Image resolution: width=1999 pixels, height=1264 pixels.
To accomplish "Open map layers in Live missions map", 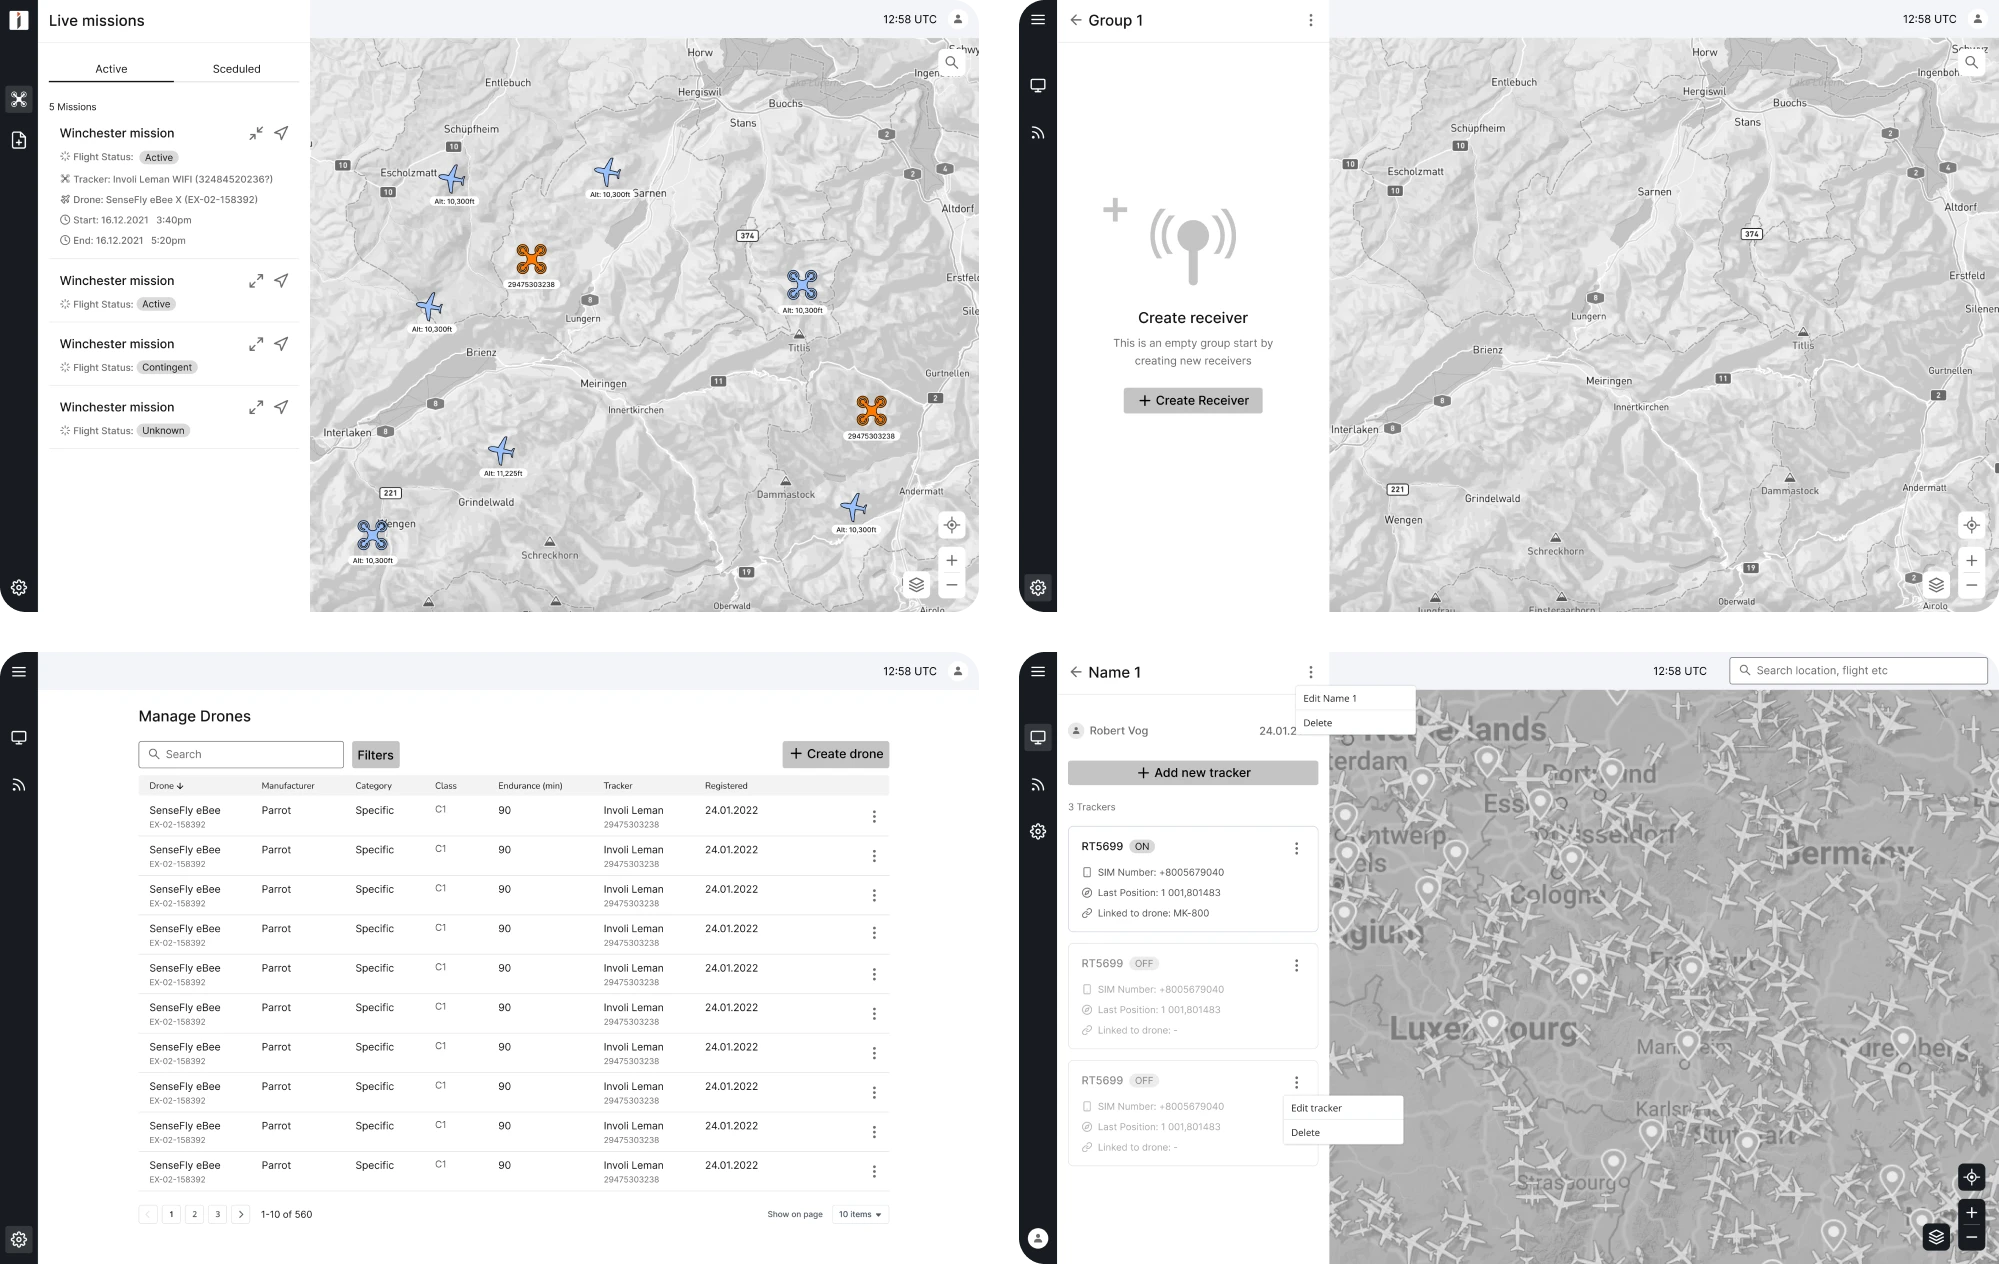I will coord(916,585).
